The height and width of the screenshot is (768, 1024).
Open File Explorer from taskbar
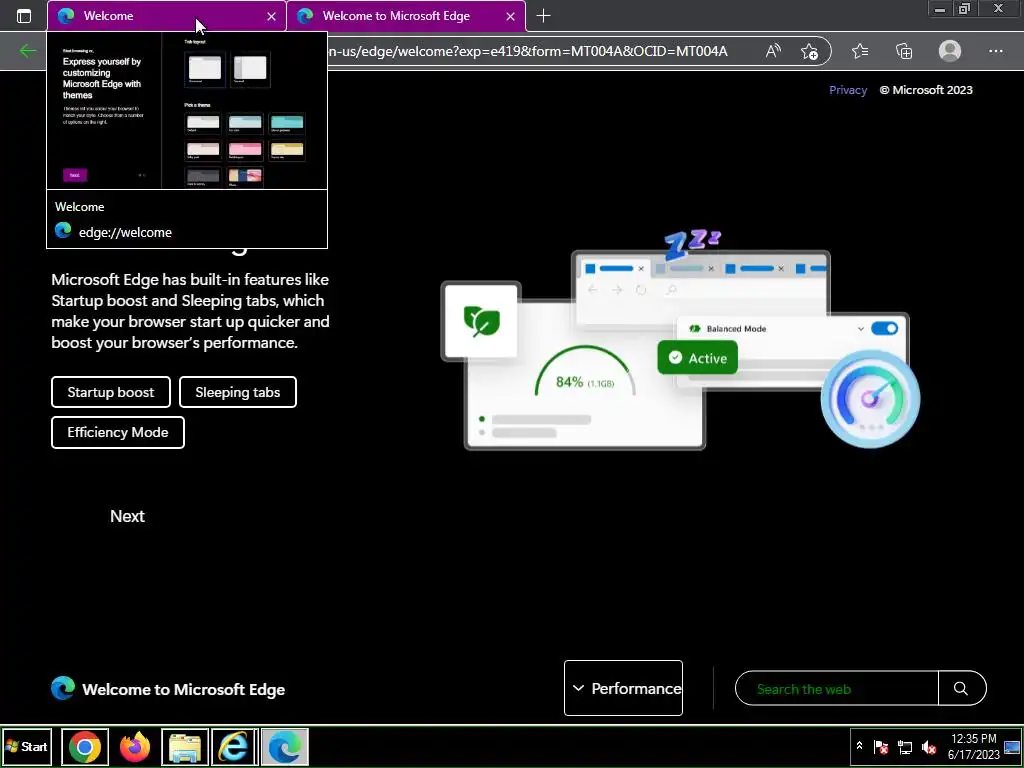185,746
